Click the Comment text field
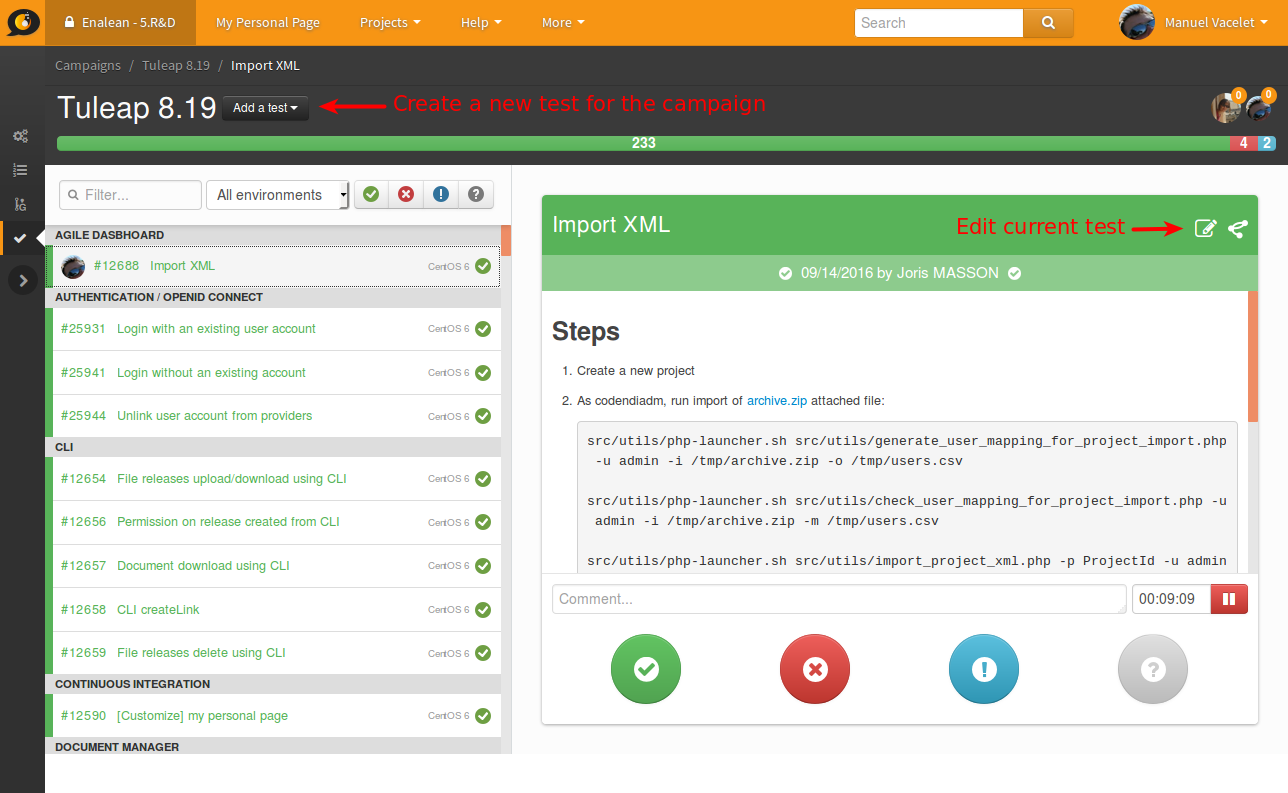The width and height of the screenshot is (1288, 793). click(x=839, y=599)
